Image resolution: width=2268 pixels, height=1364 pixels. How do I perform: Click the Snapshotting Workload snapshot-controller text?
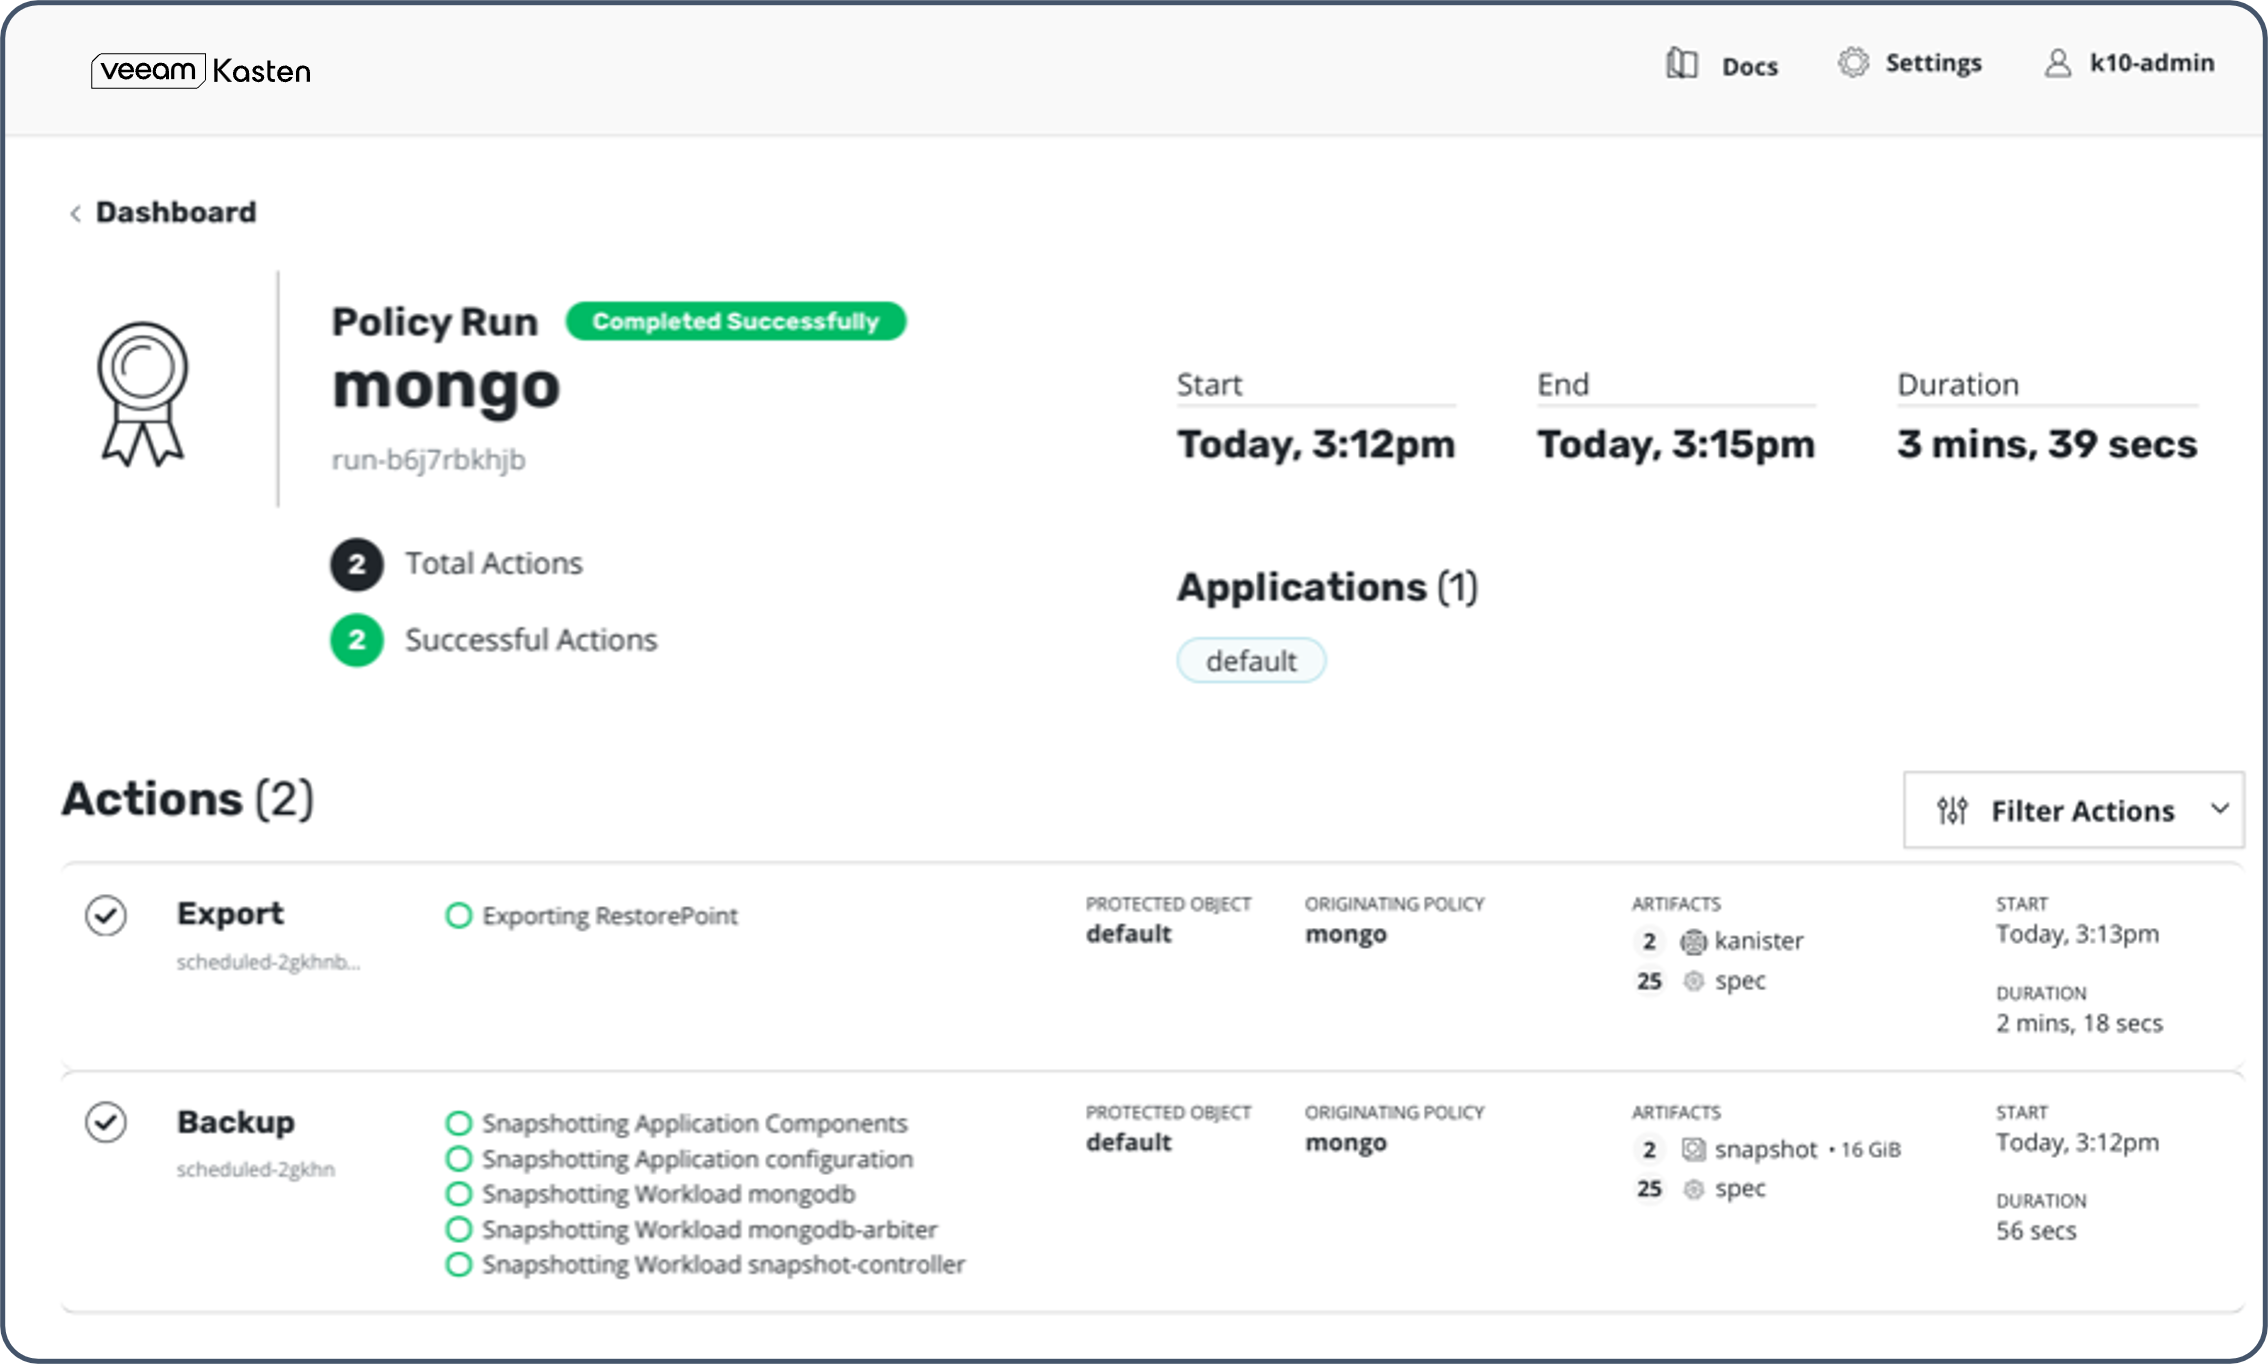724,1264
